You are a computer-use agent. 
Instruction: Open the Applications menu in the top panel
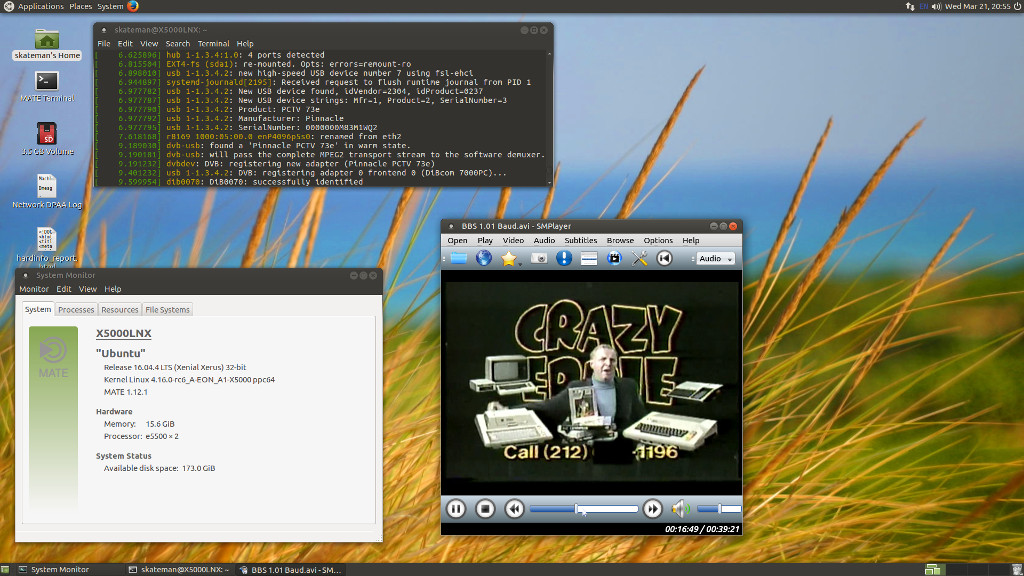click(40, 7)
